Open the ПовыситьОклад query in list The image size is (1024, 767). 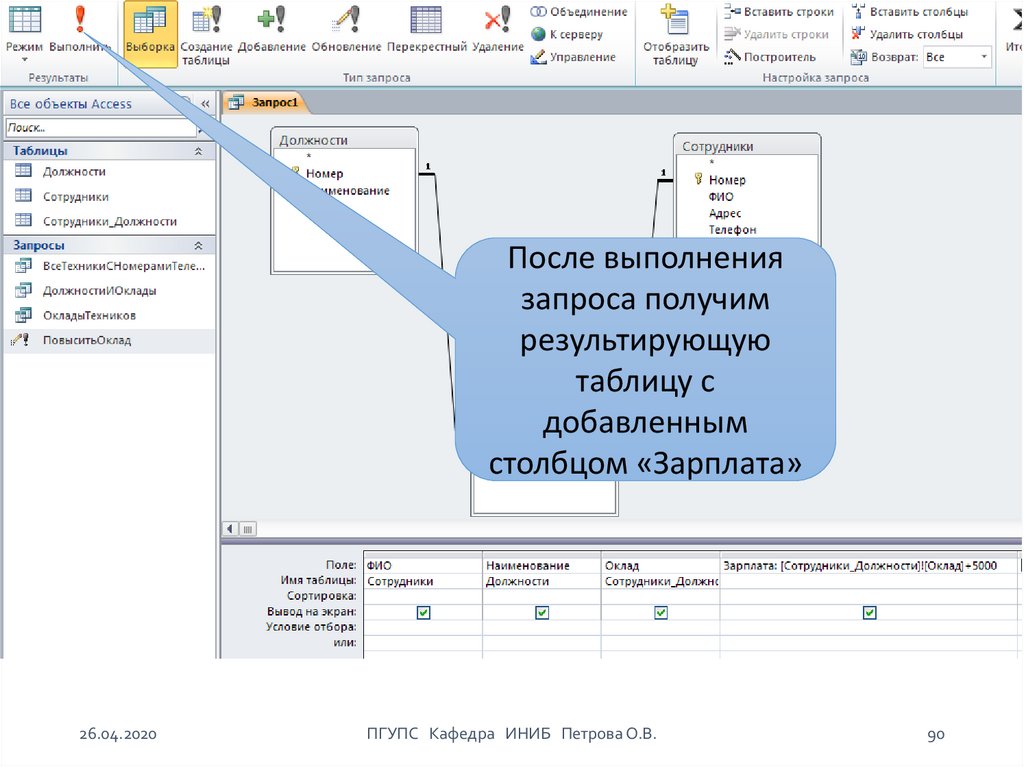[86, 340]
